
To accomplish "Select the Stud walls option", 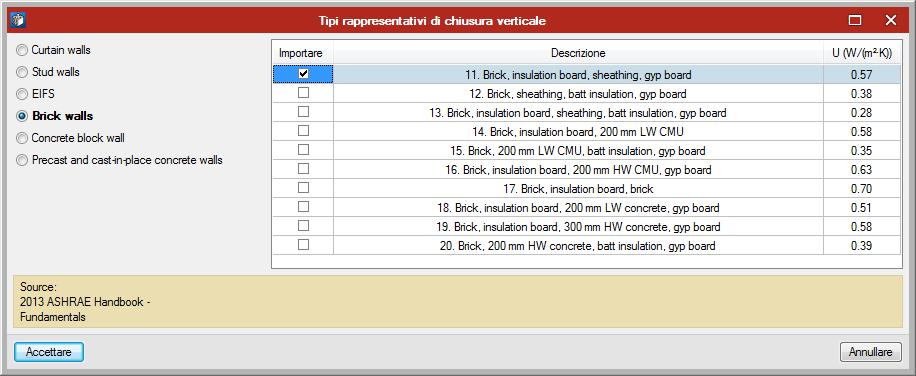I will (x=48, y=72).
